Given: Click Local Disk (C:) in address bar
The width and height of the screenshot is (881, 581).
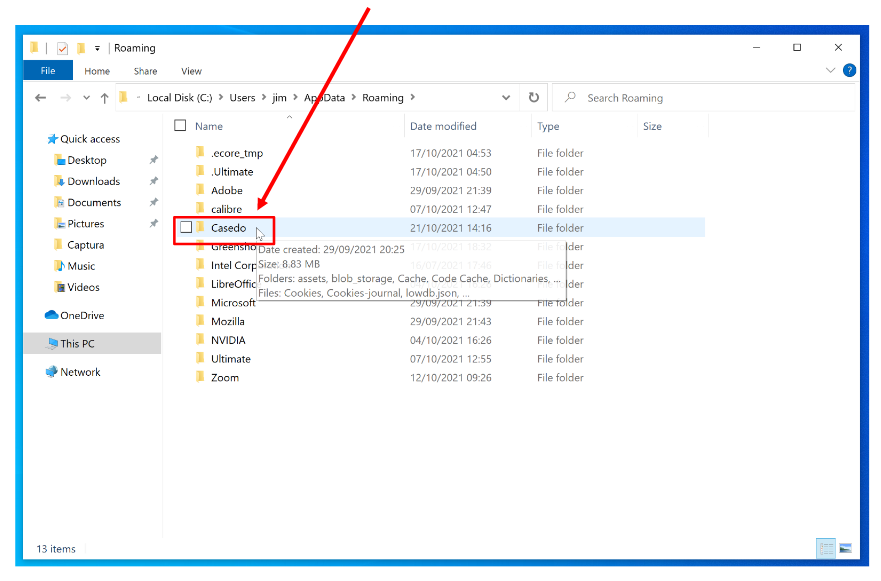Looking at the screenshot, I should pyautogui.click(x=179, y=98).
